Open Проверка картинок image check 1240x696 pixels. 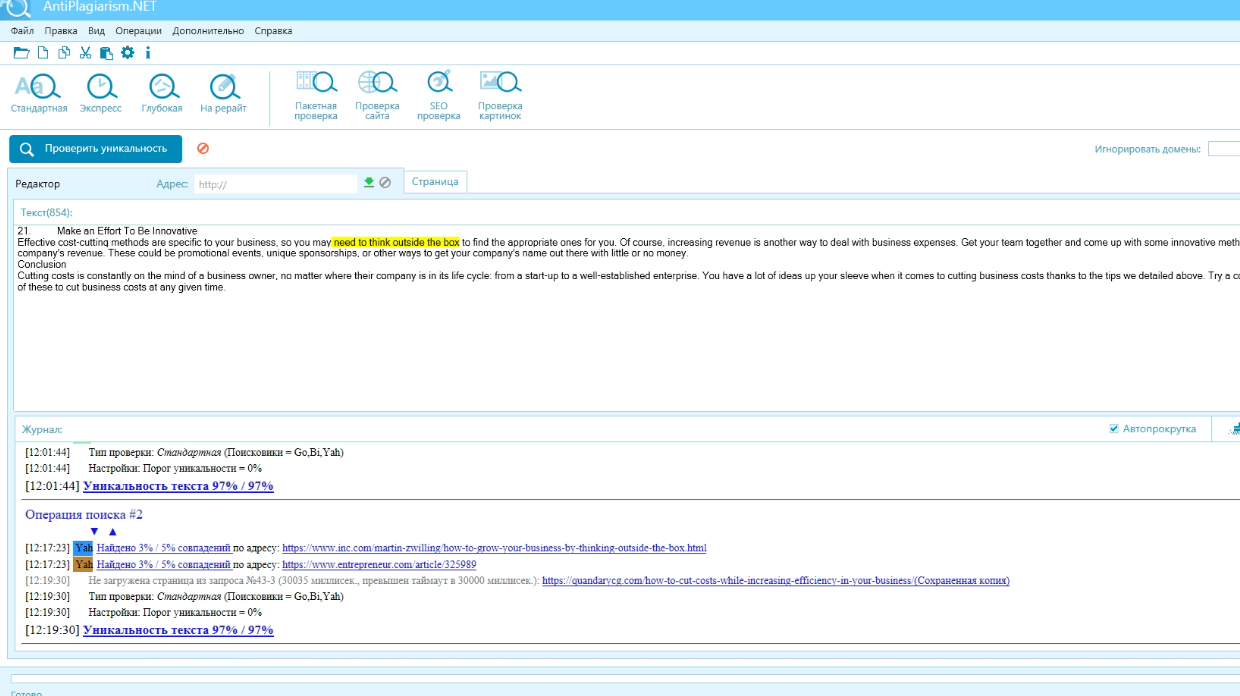(x=500, y=96)
